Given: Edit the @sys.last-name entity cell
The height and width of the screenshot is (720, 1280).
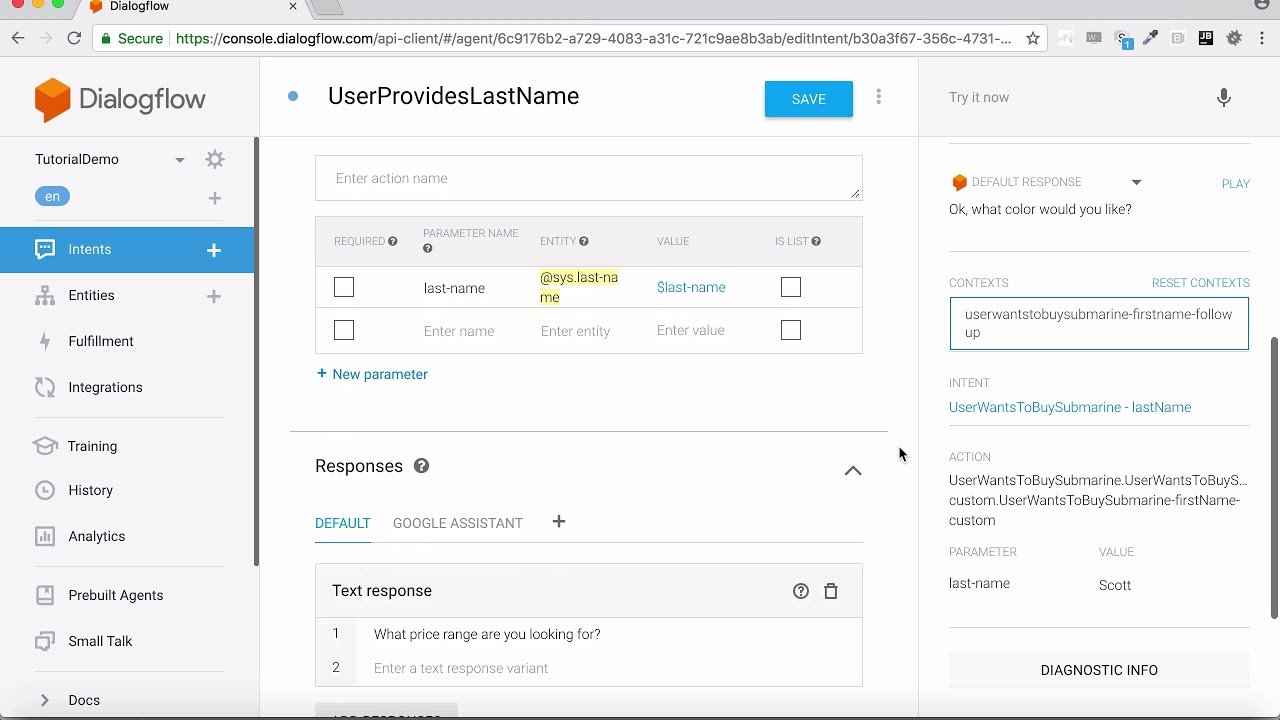Looking at the screenshot, I should [x=579, y=287].
